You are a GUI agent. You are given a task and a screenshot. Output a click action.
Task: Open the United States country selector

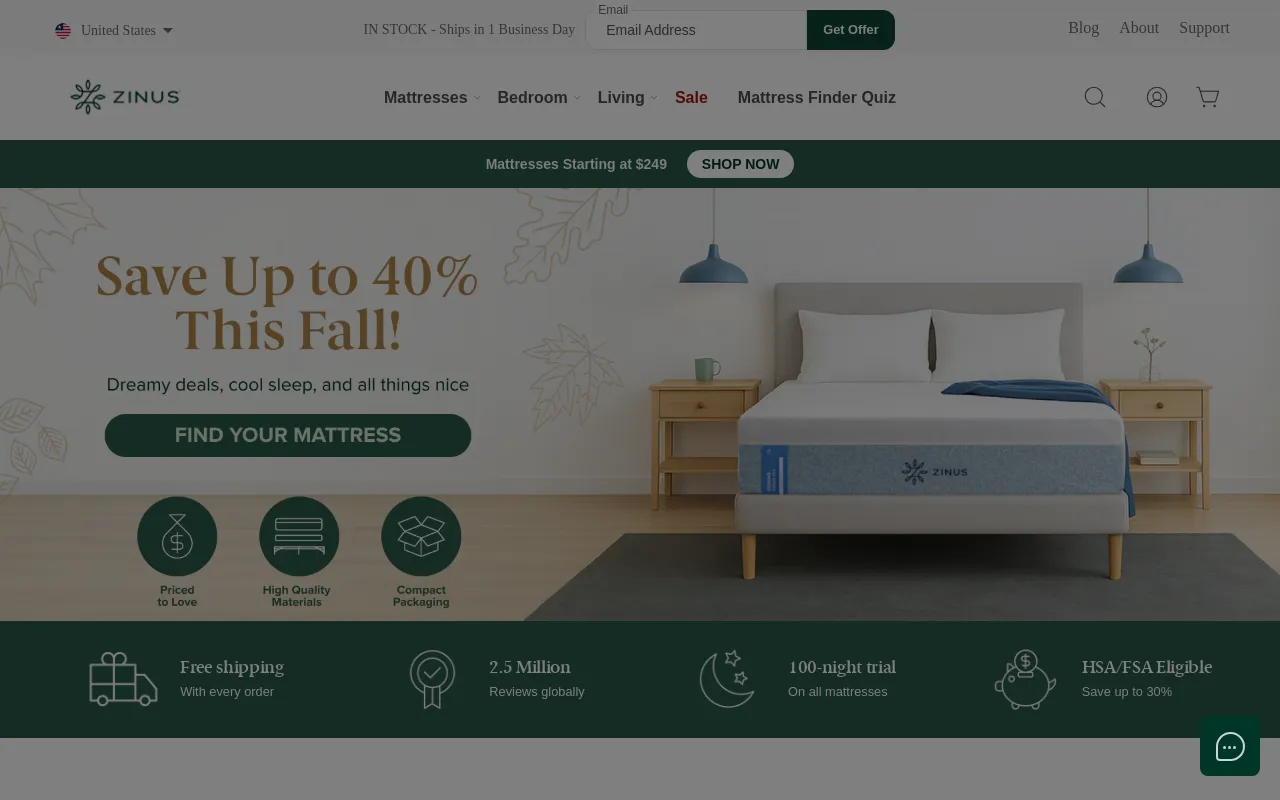pos(114,30)
